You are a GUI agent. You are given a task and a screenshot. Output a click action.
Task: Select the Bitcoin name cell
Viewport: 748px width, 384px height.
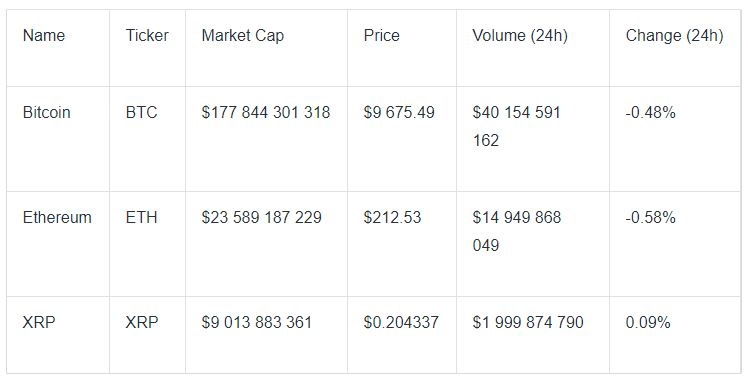pos(47,113)
